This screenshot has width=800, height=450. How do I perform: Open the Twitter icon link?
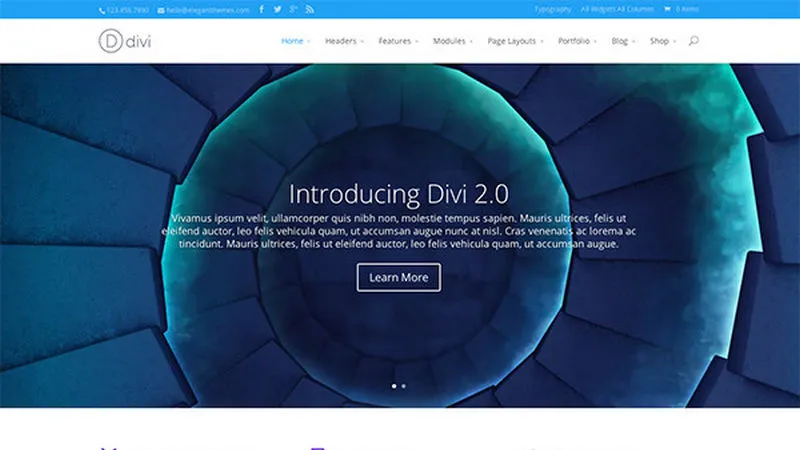point(278,9)
